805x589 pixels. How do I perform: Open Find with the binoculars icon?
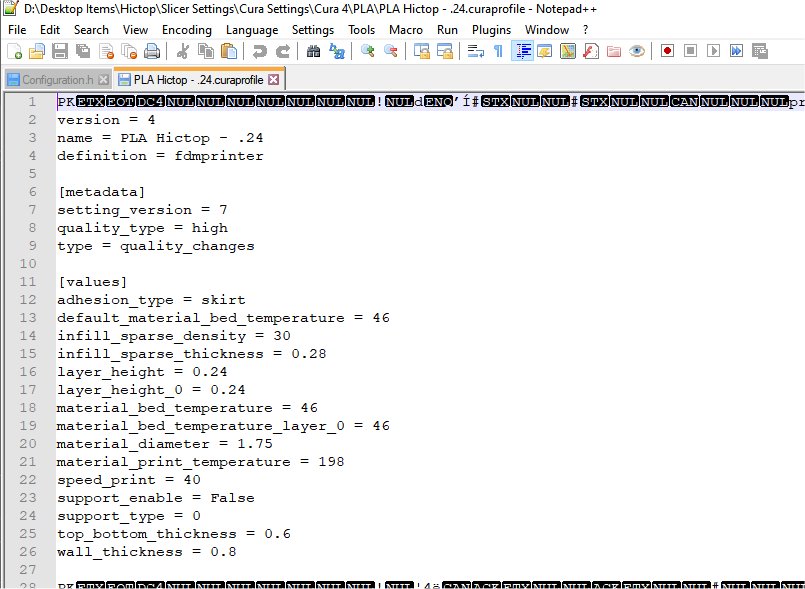pos(313,51)
